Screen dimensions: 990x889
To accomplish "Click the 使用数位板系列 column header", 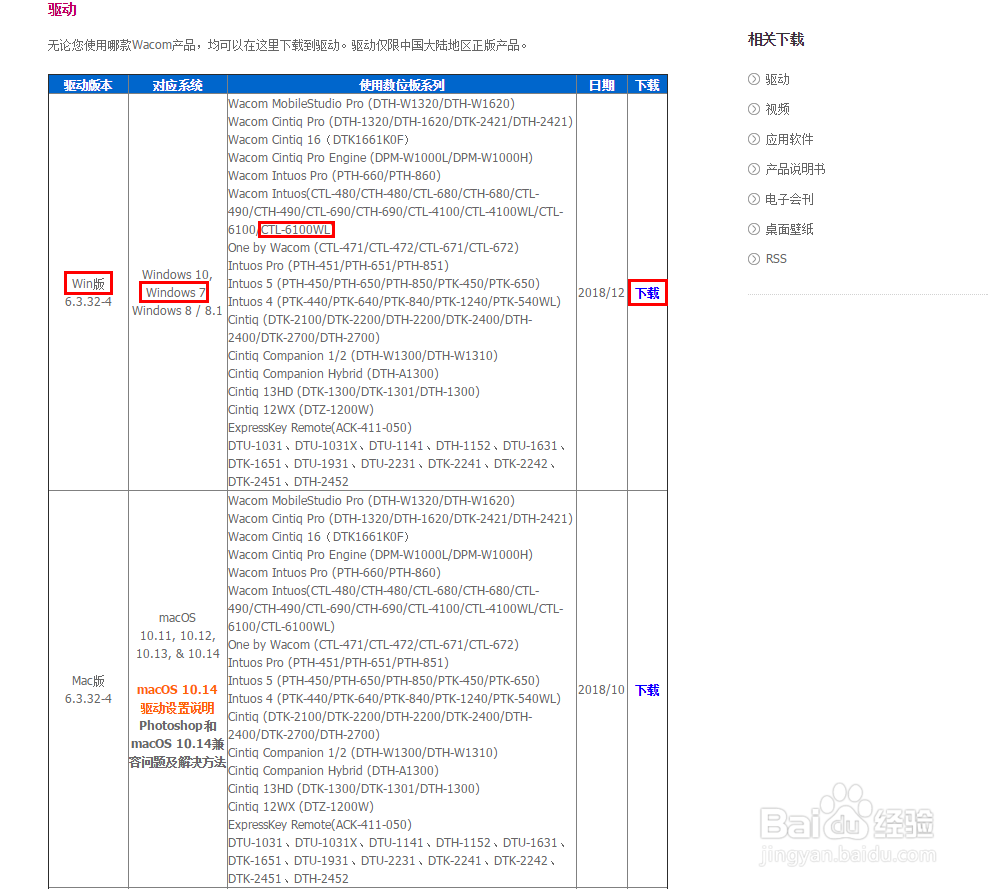I will pyautogui.click(x=402, y=85).
